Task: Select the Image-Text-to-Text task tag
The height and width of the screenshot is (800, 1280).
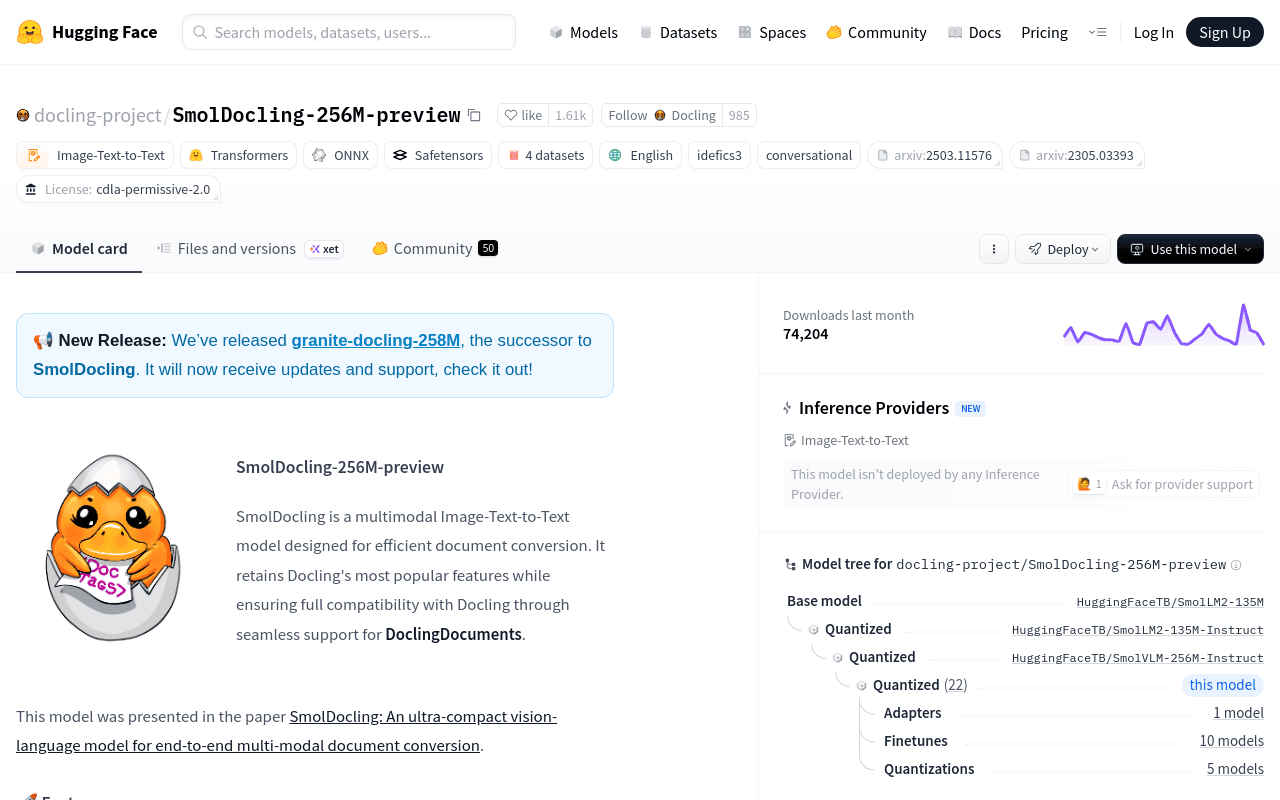Action: tap(96, 155)
